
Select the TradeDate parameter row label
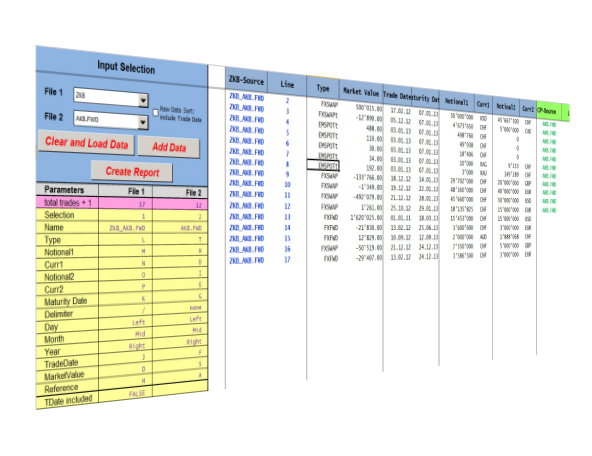click(67, 364)
